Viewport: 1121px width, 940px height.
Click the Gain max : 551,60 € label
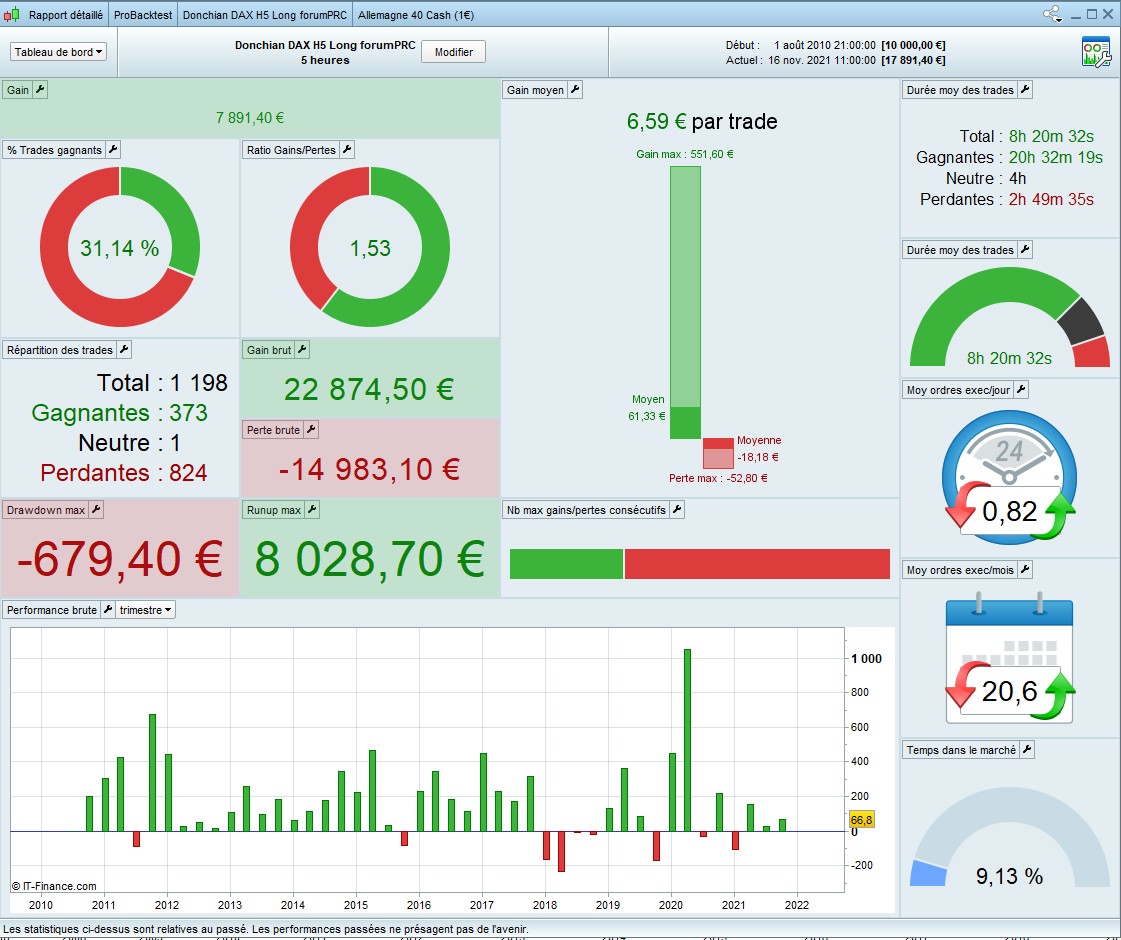(684, 154)
